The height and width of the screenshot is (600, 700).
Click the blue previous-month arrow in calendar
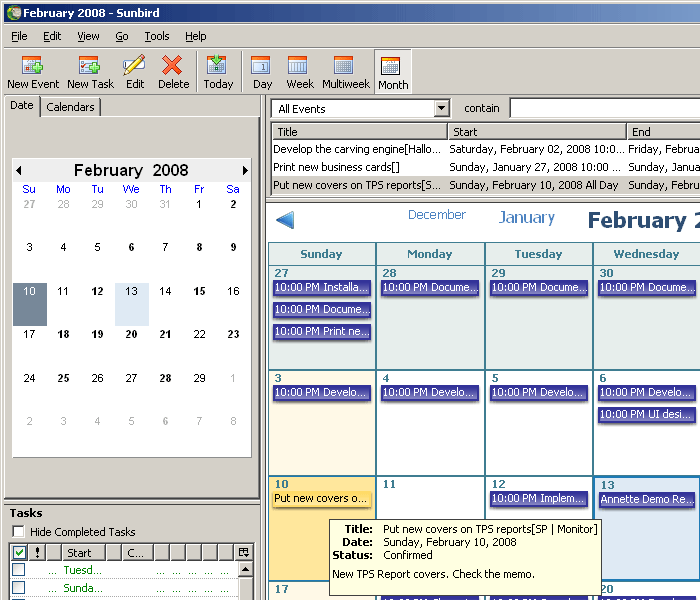point(285,220)
